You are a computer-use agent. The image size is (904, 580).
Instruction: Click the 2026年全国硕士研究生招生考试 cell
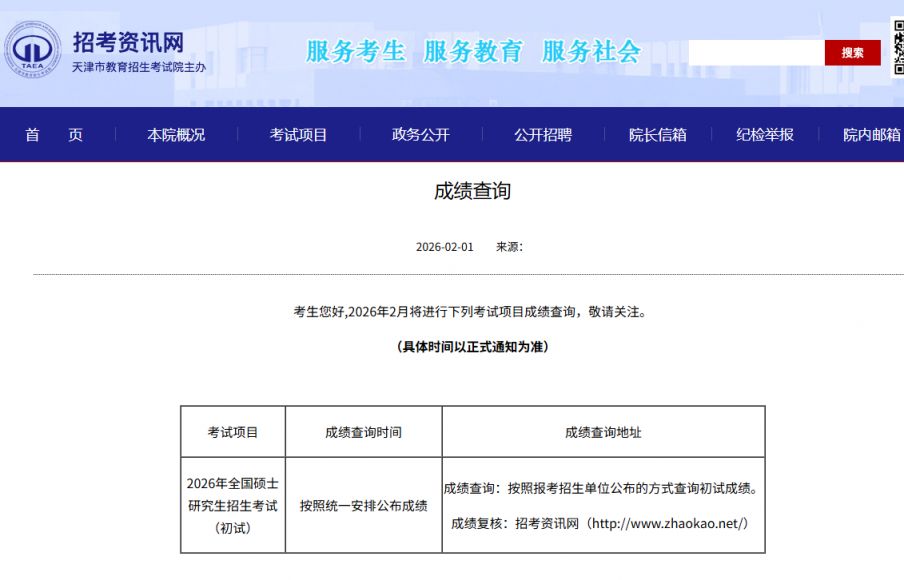point(233,505)
